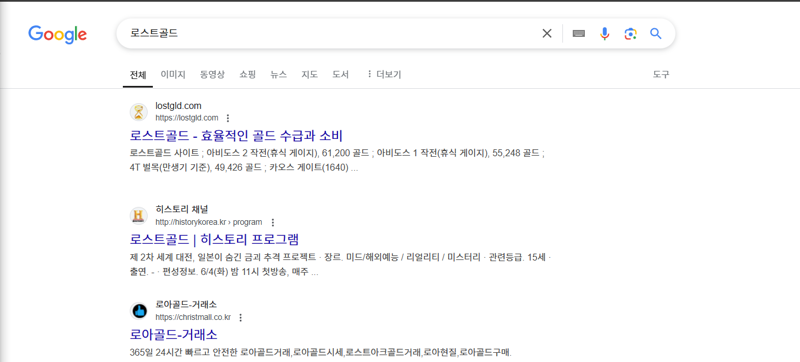Click the 로아골드-거래소 site name above URL

186,304
